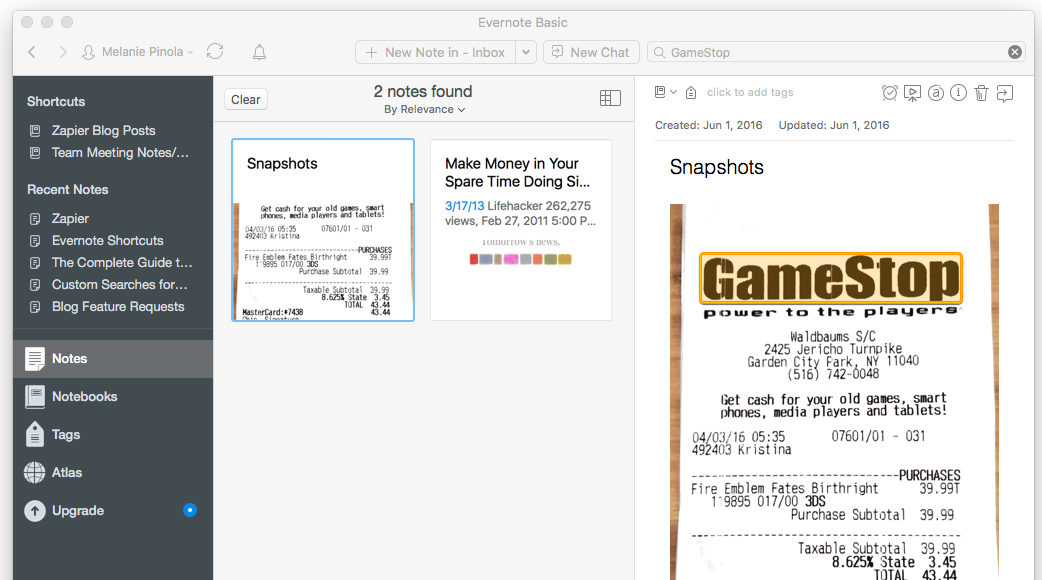Screen dimensions: 1042x580
Task: Select Notebooks in the sidebar
Action: coord(113,397)
